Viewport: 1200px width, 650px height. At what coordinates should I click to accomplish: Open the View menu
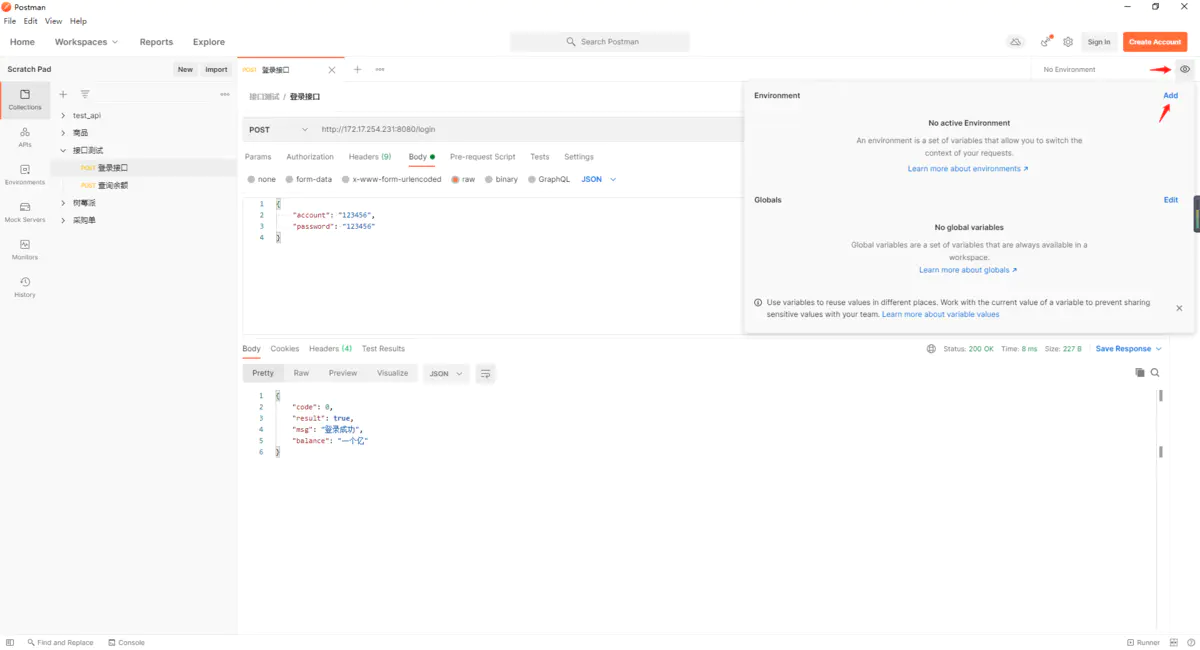[x=53, y=21]
